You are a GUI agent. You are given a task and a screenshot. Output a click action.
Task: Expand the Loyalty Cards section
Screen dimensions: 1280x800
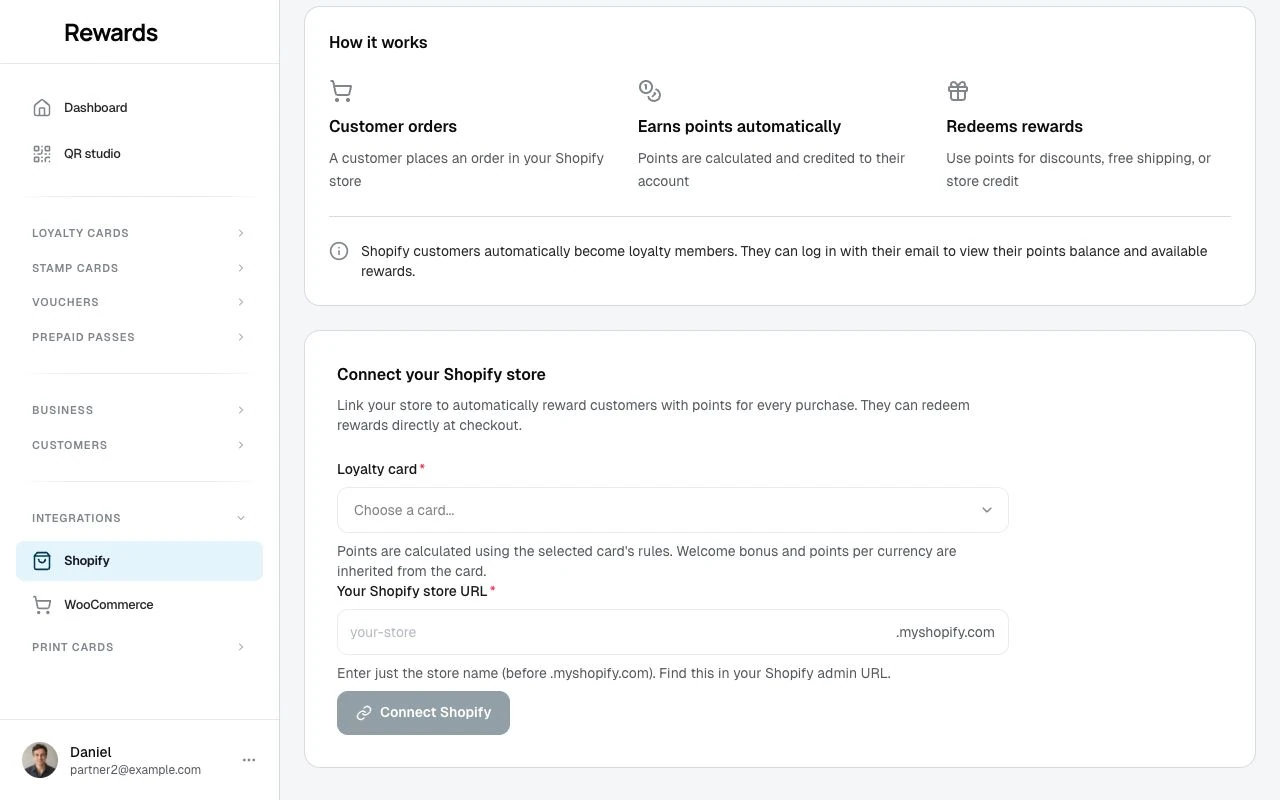pyautogui.click(x=139, y=233)
